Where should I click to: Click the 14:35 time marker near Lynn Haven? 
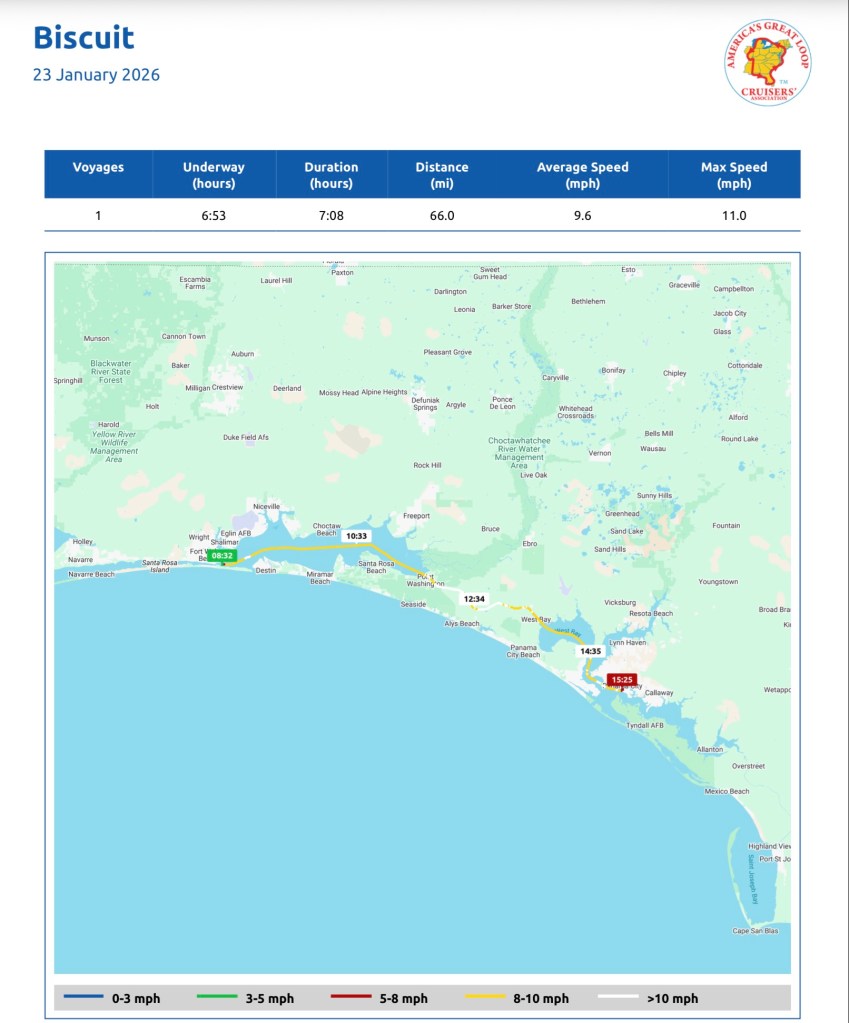(590, 651)
